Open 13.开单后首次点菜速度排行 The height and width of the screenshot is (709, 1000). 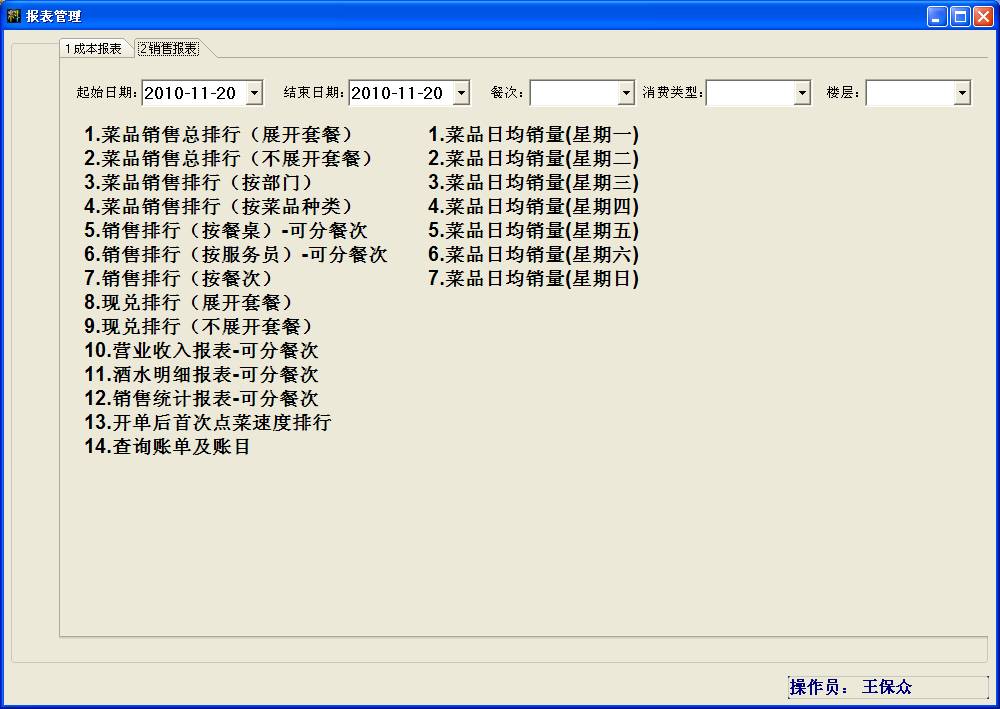(207, 422)
